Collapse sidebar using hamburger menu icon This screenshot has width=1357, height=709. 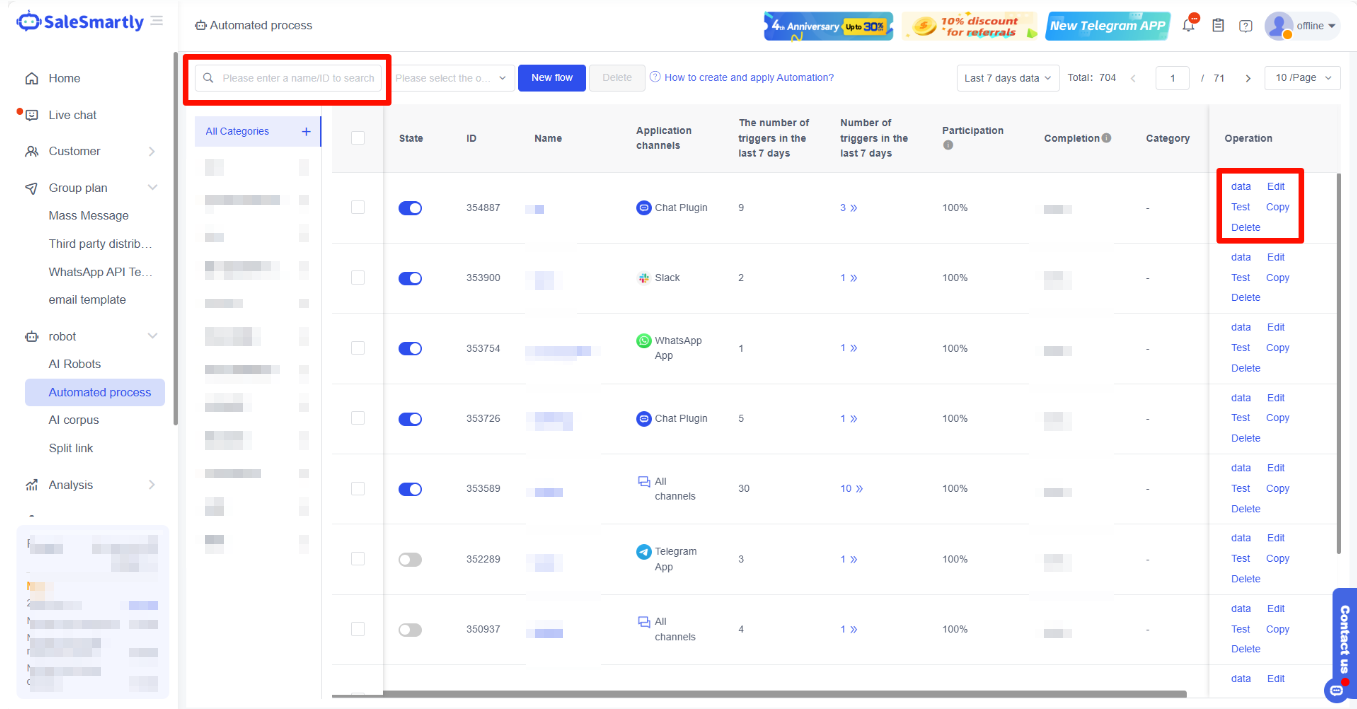(x=157, y=21)
